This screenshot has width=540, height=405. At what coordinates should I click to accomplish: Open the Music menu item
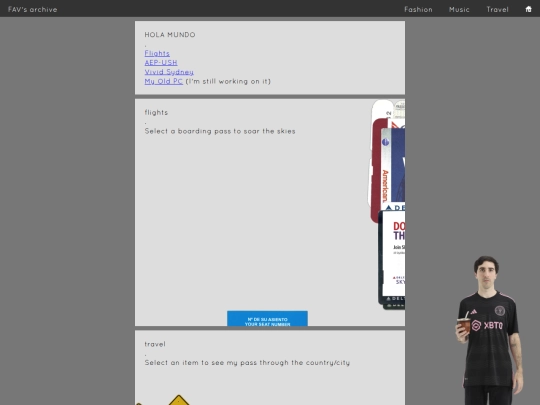coord(459,10)
